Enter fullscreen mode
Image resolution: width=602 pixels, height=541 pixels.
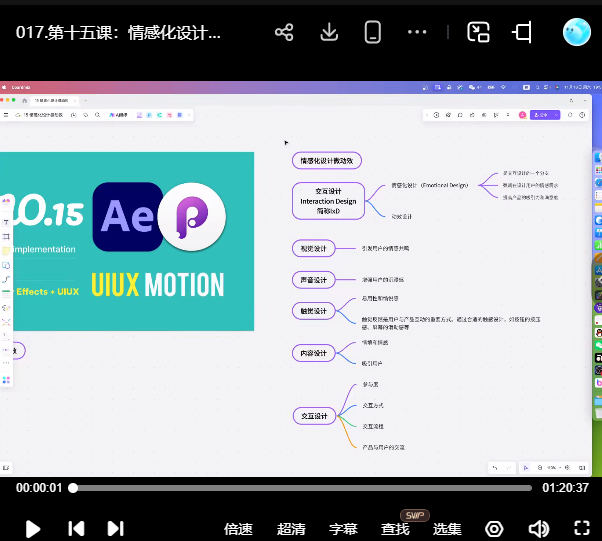pyautogui.click(x=582, y=528)
